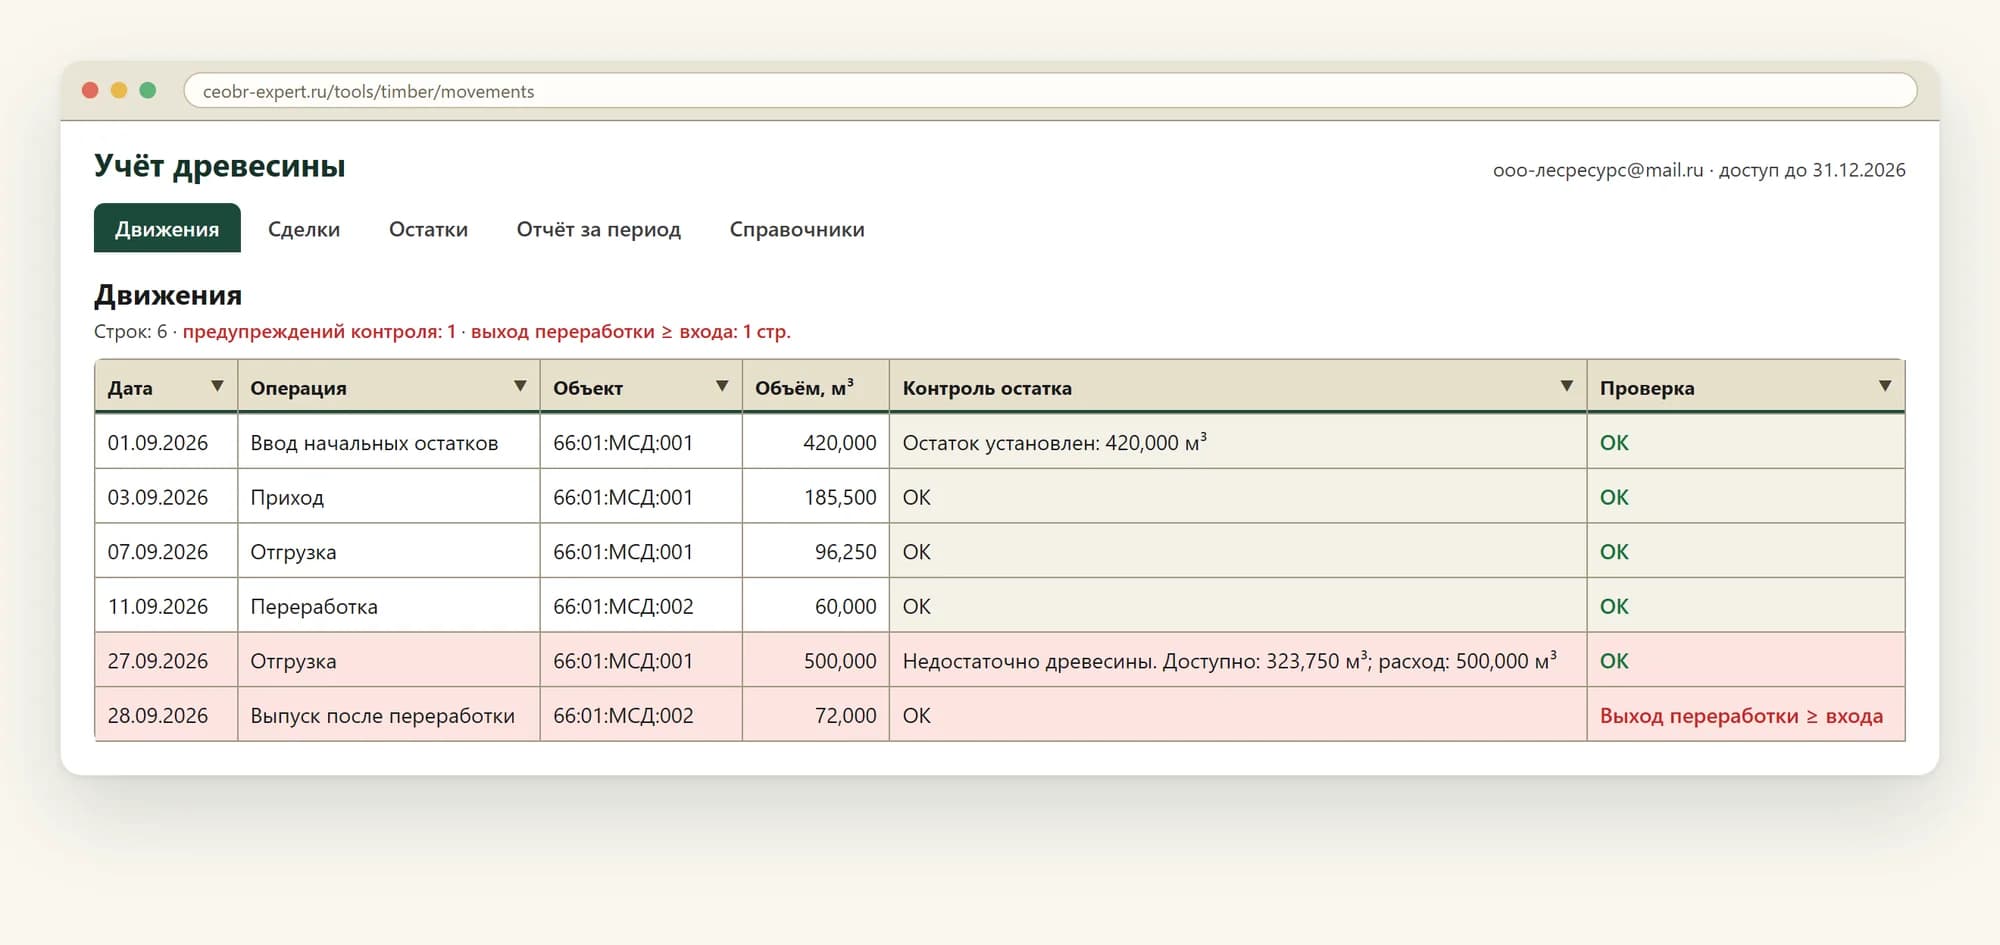Image resolution: width=2000 pixels, height=945 pixels.
Task: Click the Недостаточно древесины message cell
Action: (x=1237, y=660)
